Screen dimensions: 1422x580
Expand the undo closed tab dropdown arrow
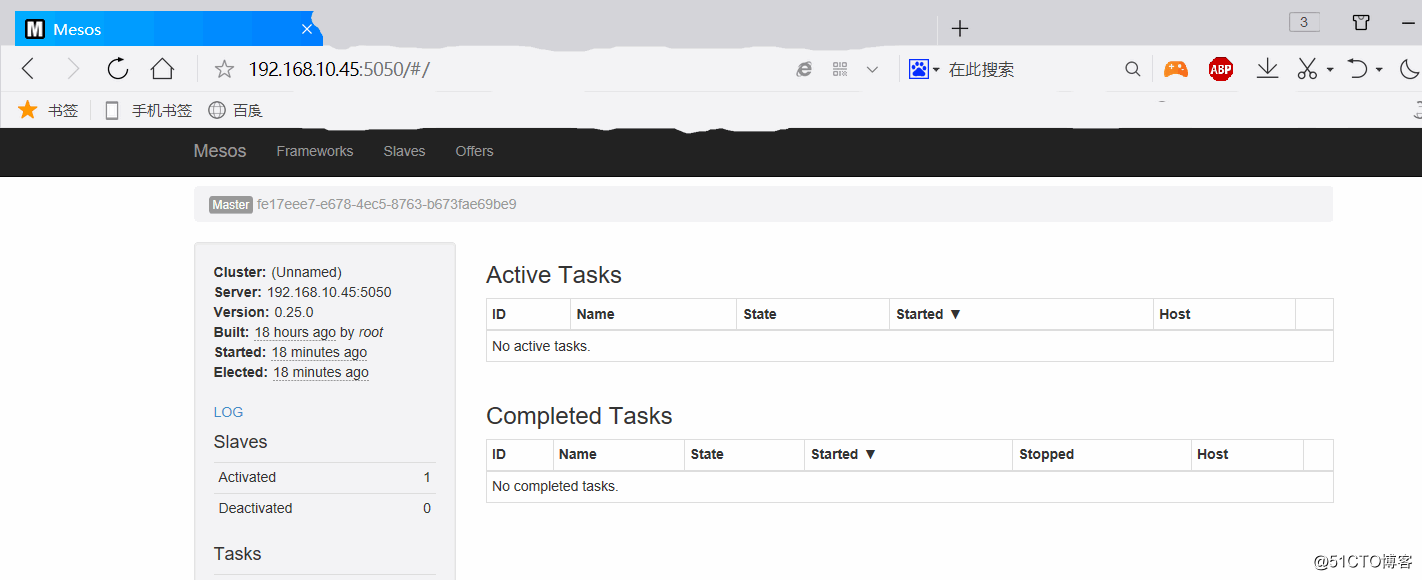[x=1379, y=70]
